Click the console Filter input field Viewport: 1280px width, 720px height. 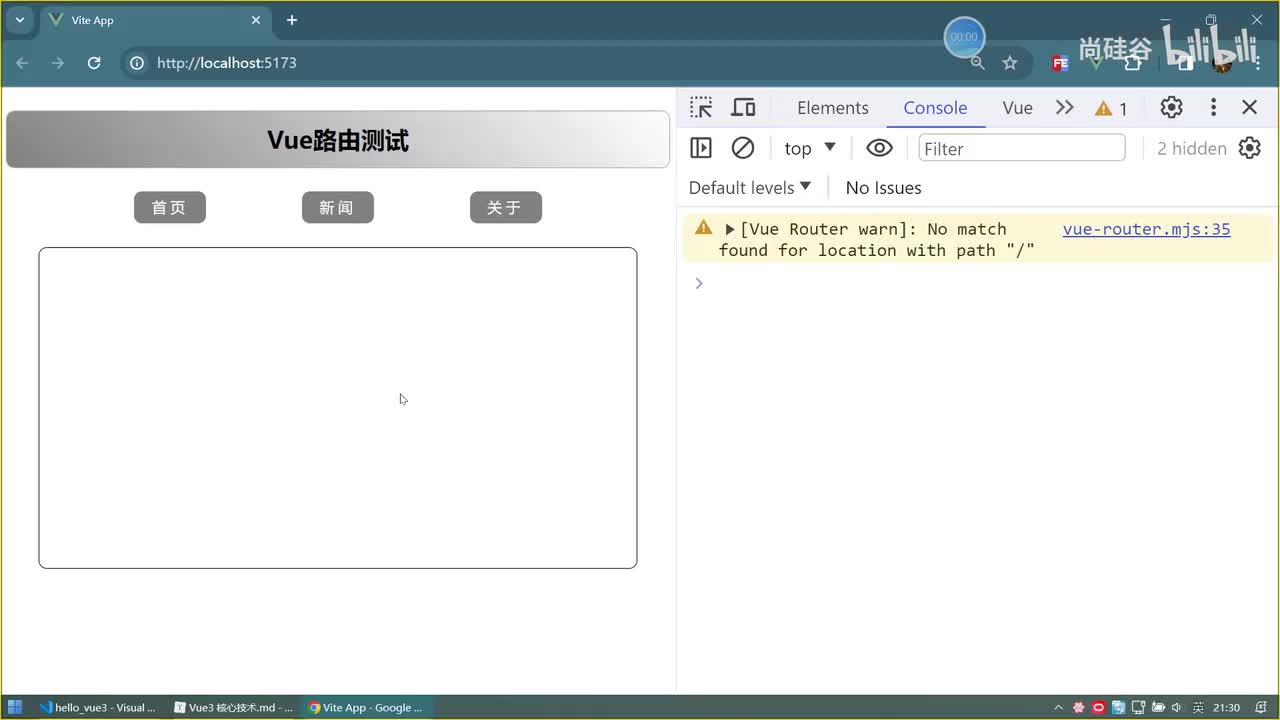[x=1022, y=148]
